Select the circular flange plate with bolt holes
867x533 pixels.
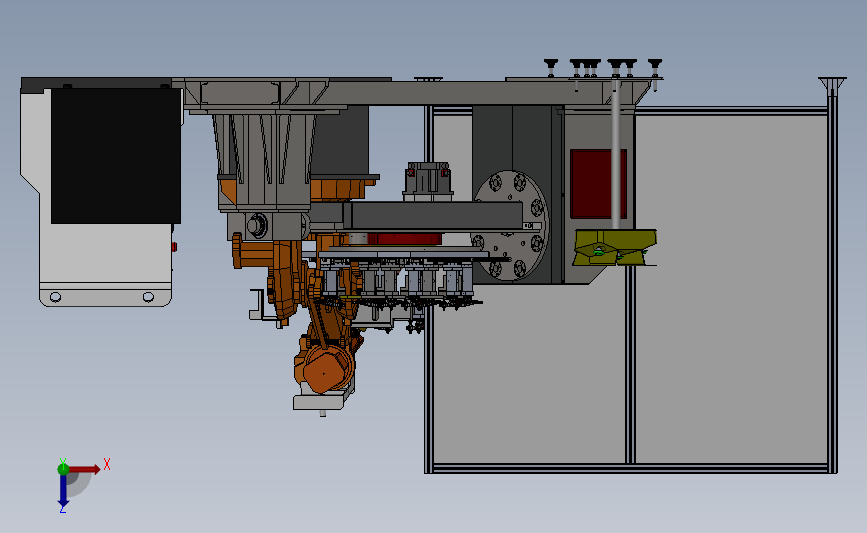click(x=510, y=224)
